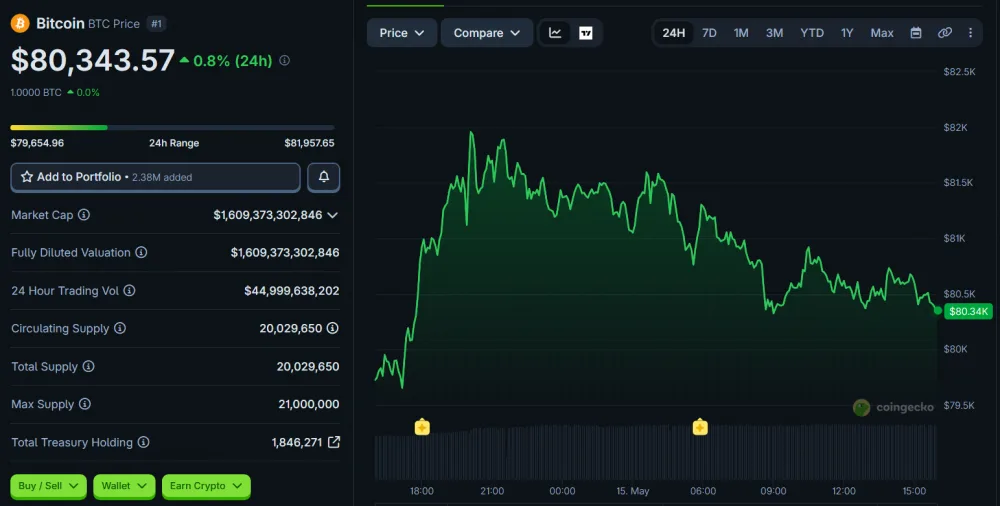The width and height of the screenshot is (1000, 506).
Task: Switch to line chart view icon
Action: click(555, 33)
